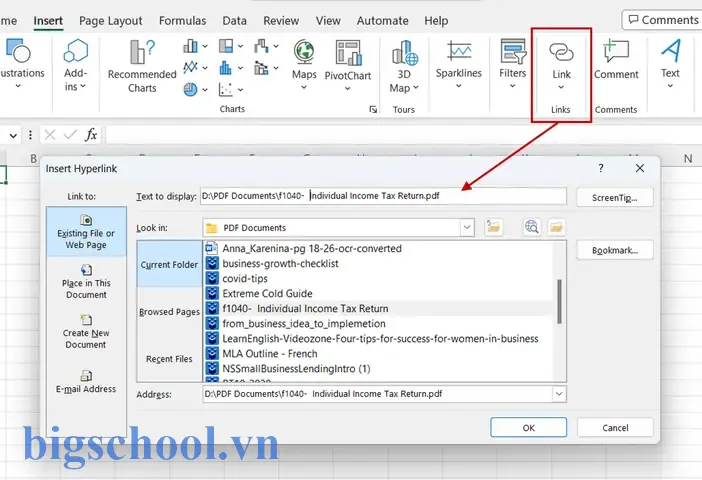The height and width of the screenshot is (480, 702).
Task: Expand the PivotChart dropdown arrow
Action: (348, 89)
